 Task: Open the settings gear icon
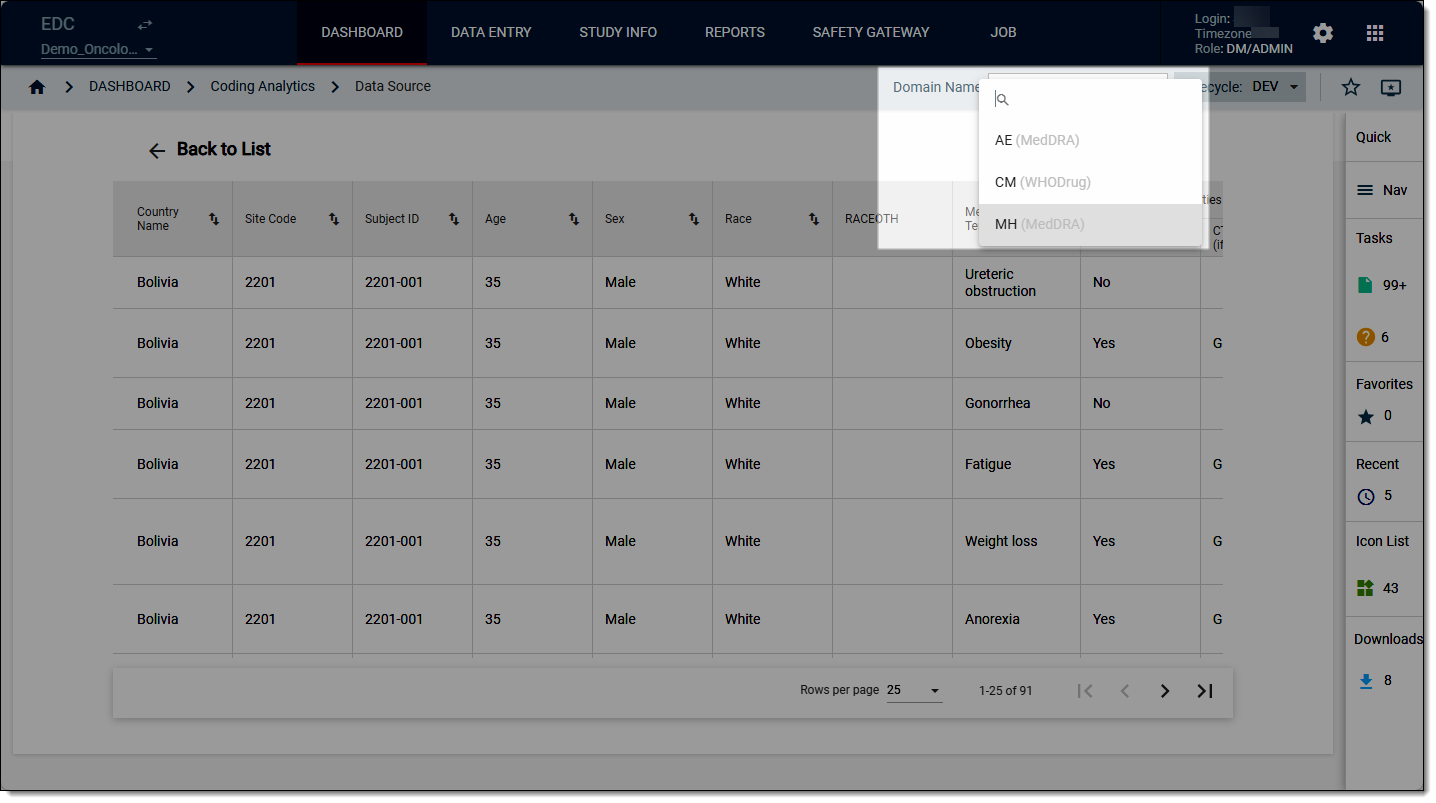tap(1323, 33)
